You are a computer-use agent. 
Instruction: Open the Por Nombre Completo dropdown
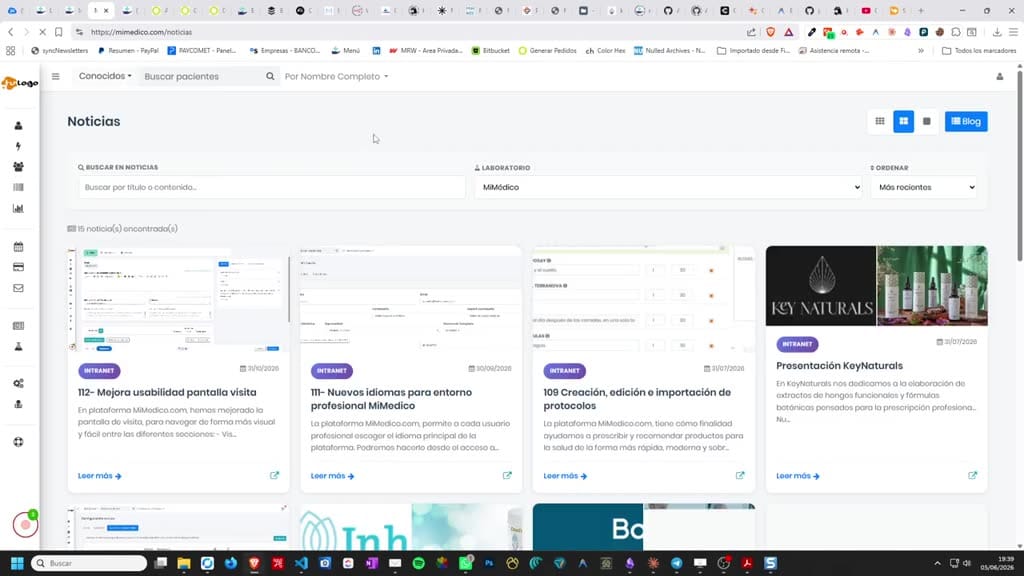pyautogui.click(x=336, y=76)
